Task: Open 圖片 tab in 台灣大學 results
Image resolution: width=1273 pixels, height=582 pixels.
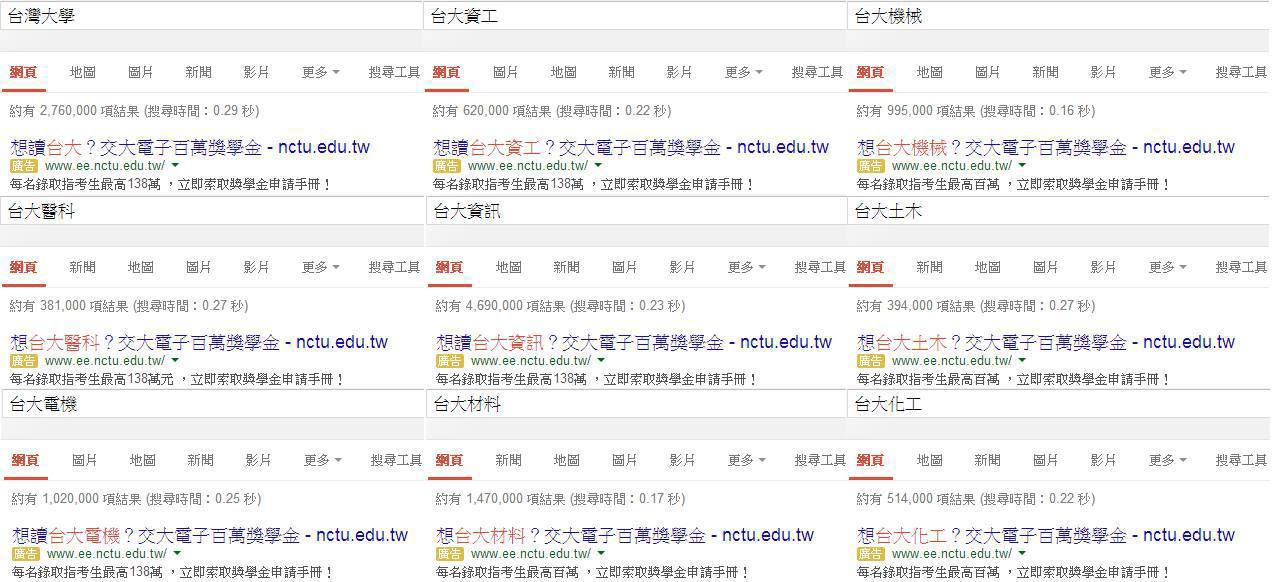Action: point(141,72)
